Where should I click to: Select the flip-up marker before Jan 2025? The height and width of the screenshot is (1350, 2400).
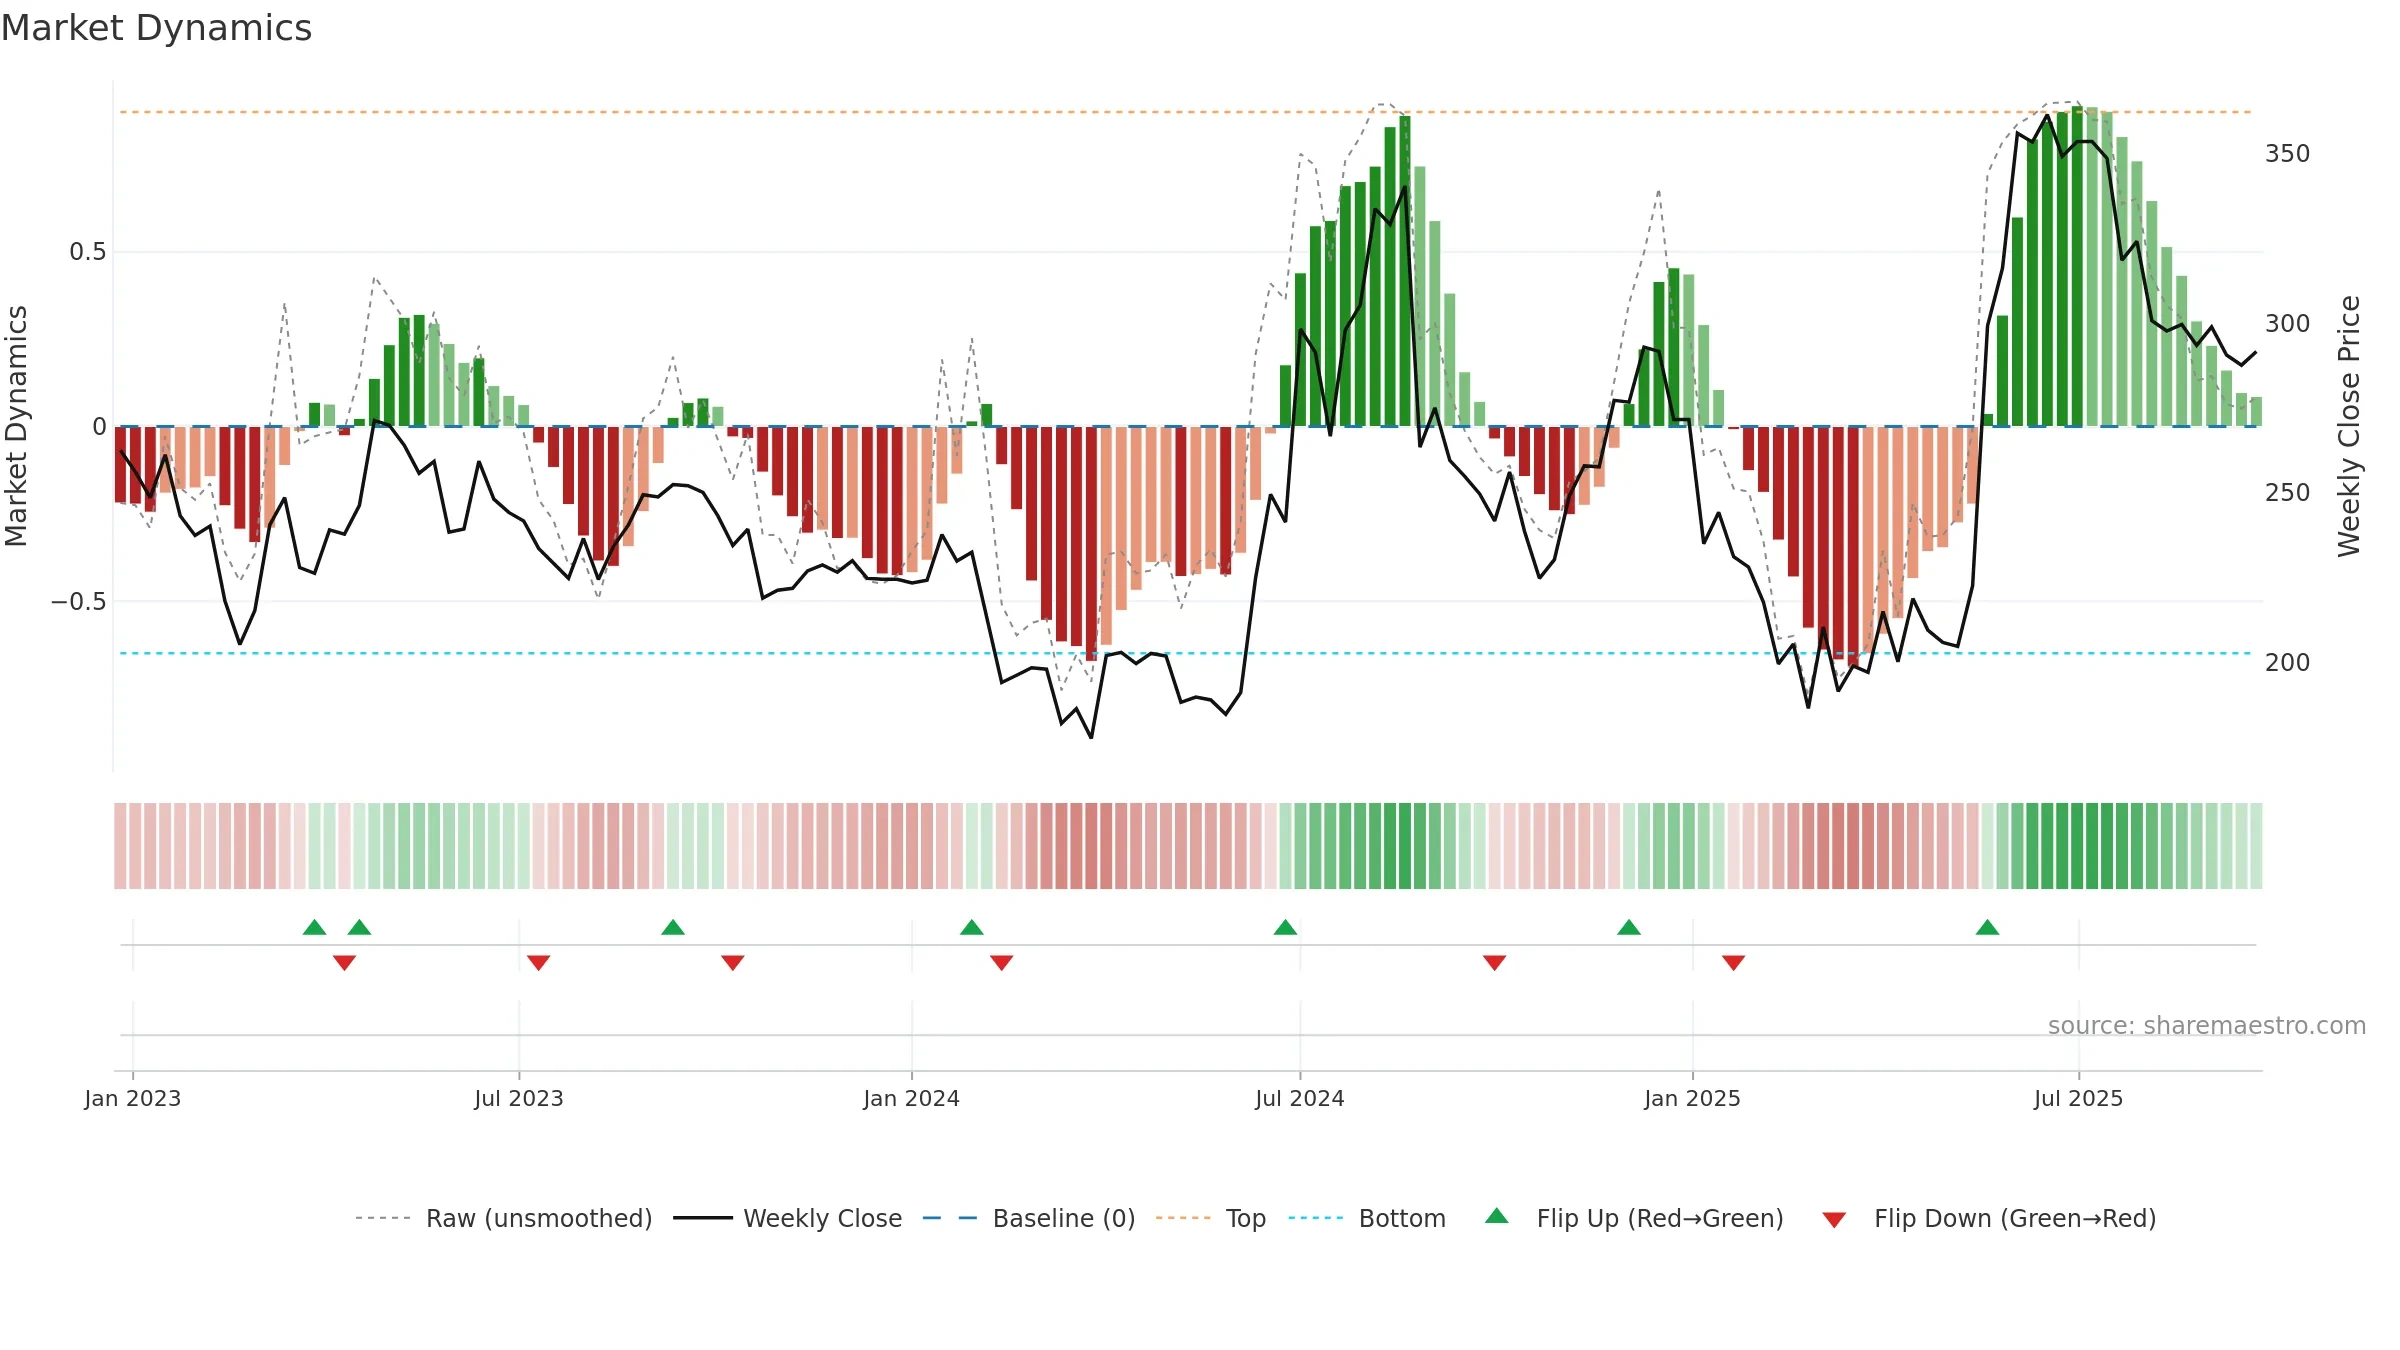[1629, 927]
